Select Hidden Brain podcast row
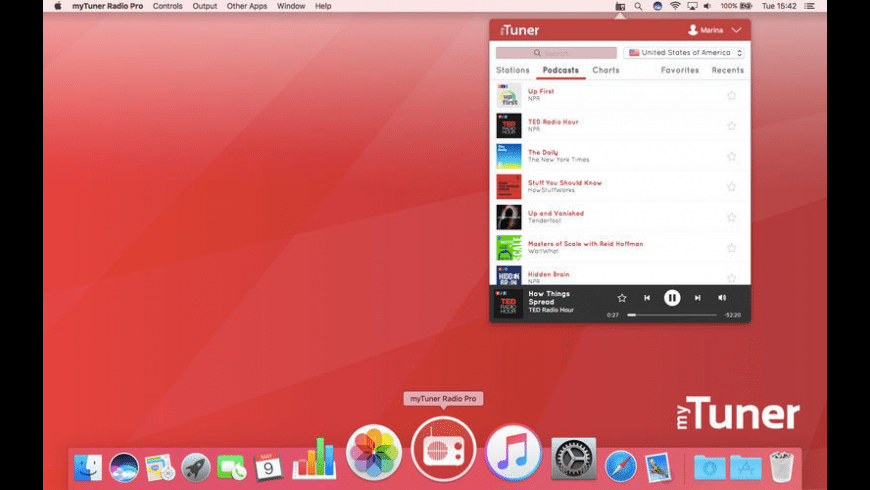Screen dimensions: 870x490 tap(620, 275)
